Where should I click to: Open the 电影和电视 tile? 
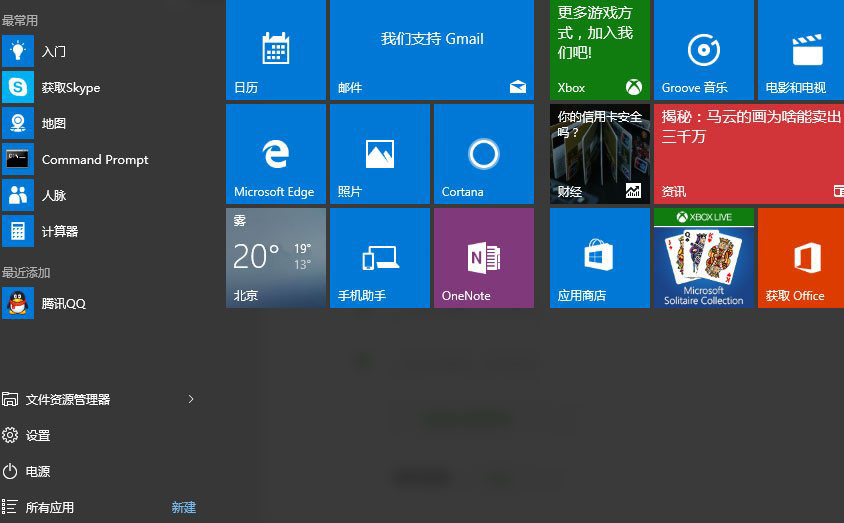click(x=801, y=50)
